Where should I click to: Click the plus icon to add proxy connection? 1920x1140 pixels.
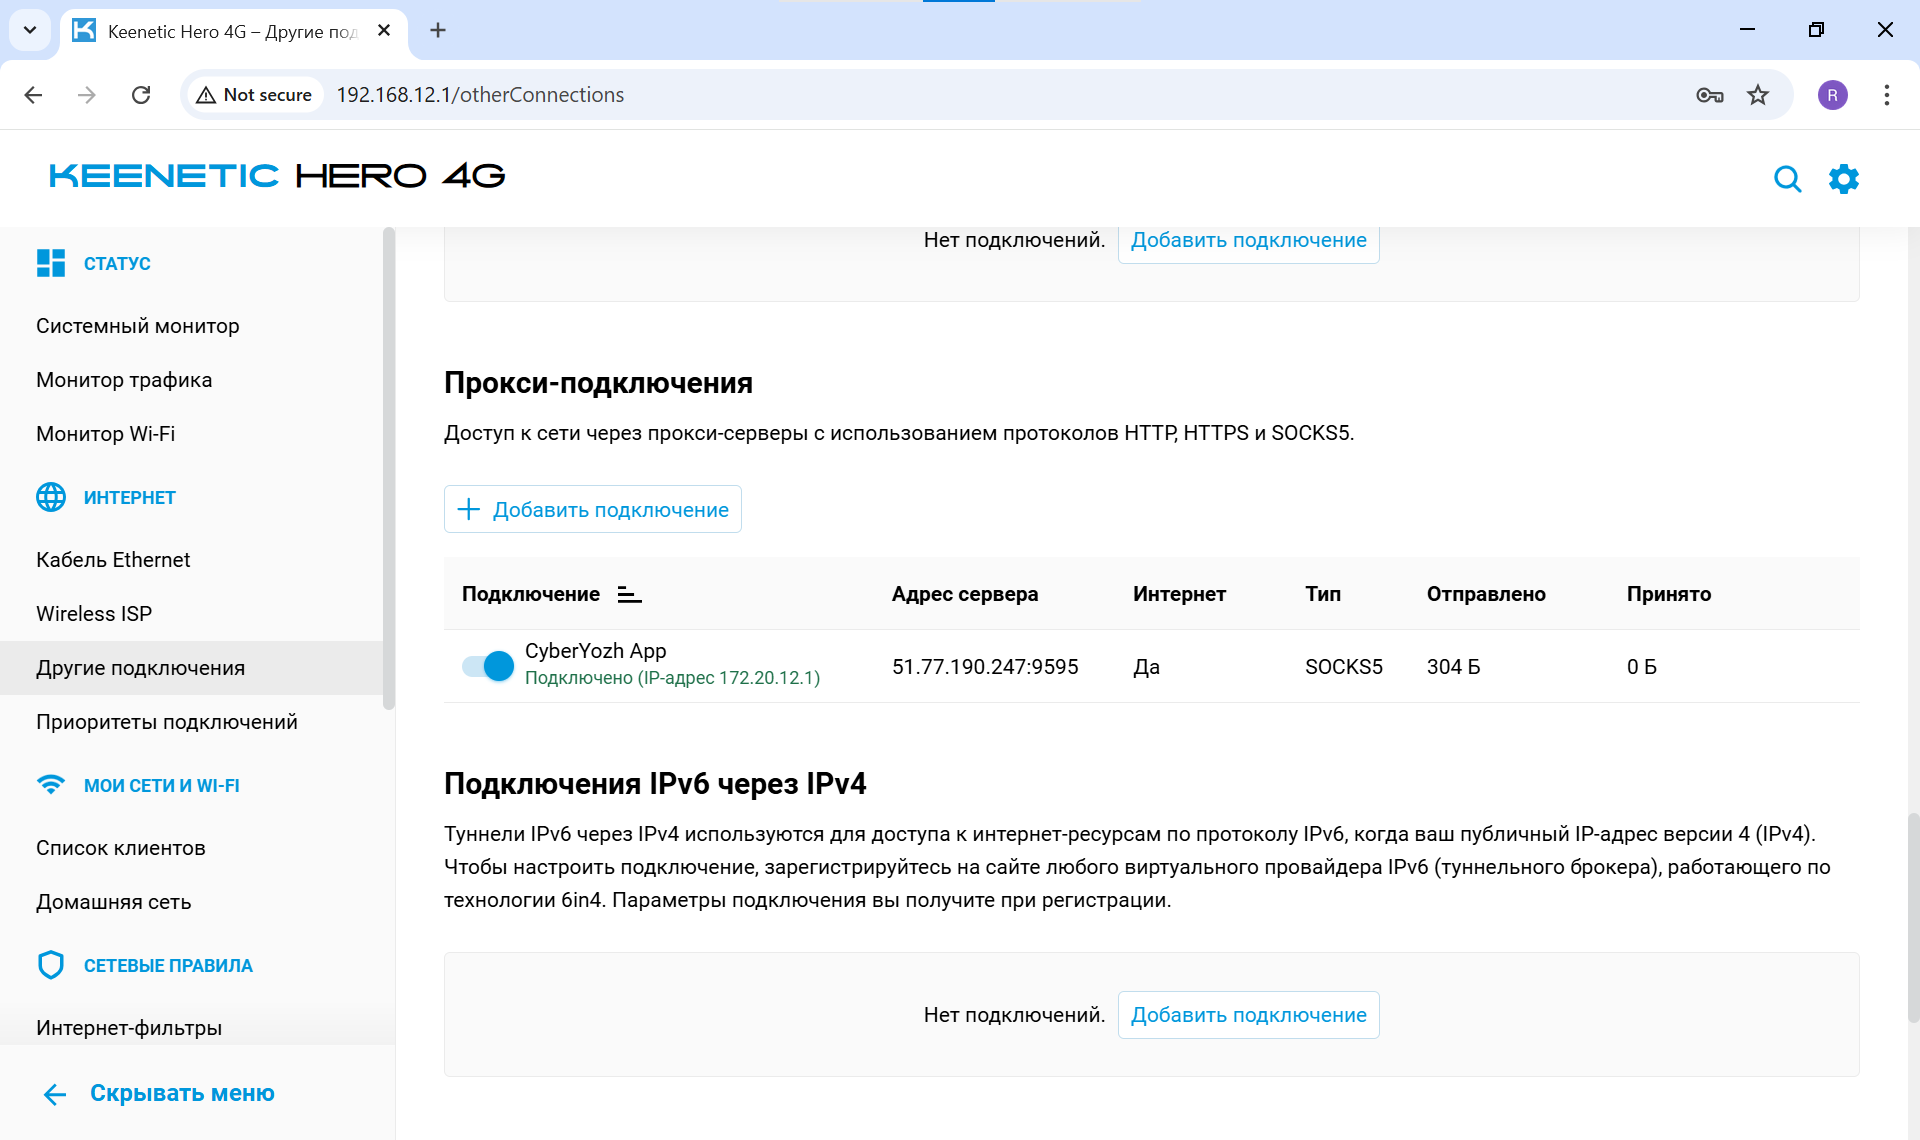468,509
